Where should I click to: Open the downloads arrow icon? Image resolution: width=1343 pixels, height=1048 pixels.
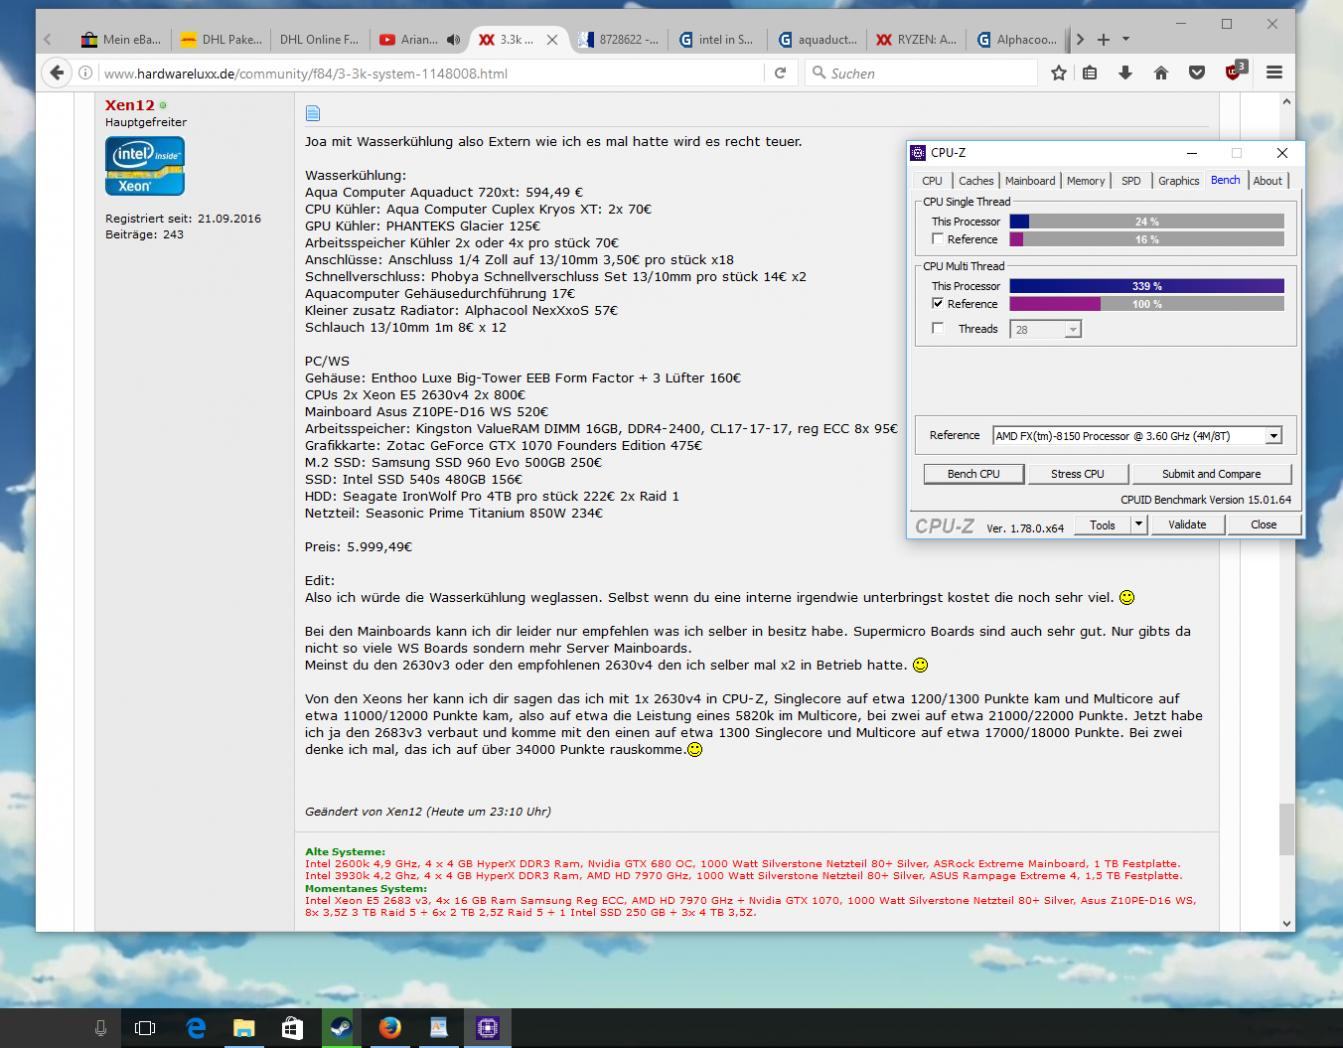click(1125, 72)
